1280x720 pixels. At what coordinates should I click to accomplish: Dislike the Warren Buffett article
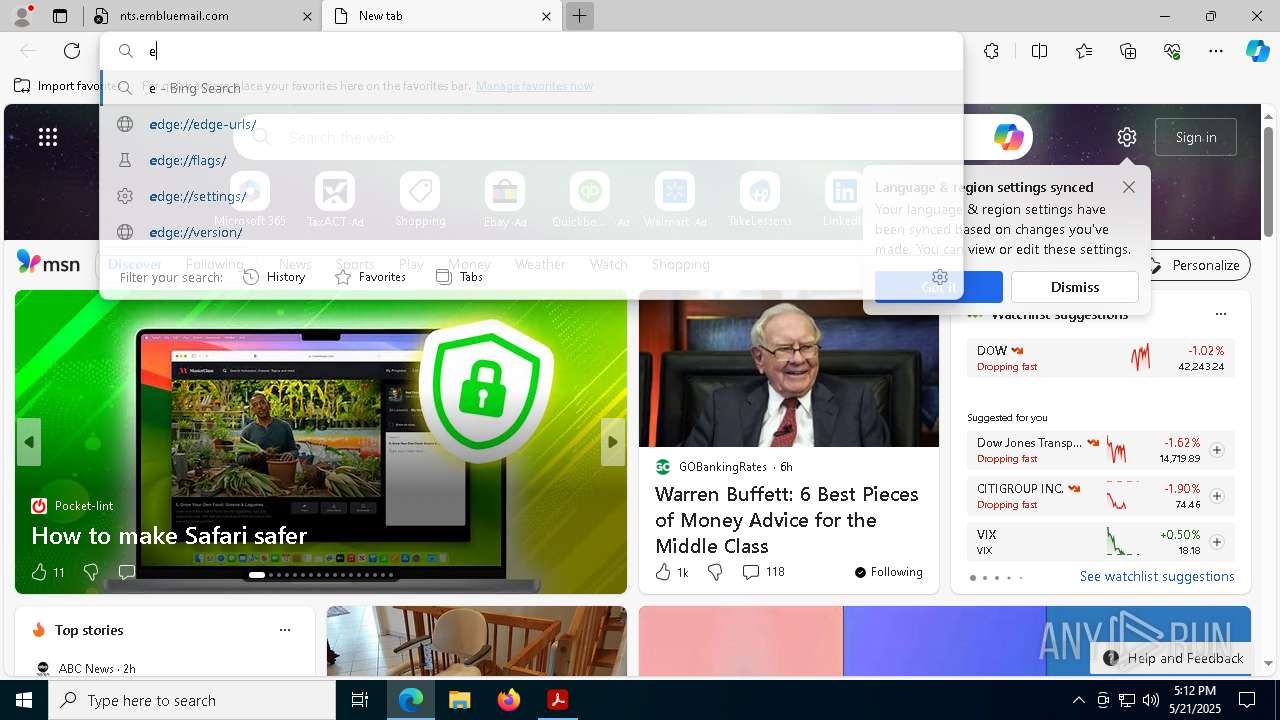point(715,572)
